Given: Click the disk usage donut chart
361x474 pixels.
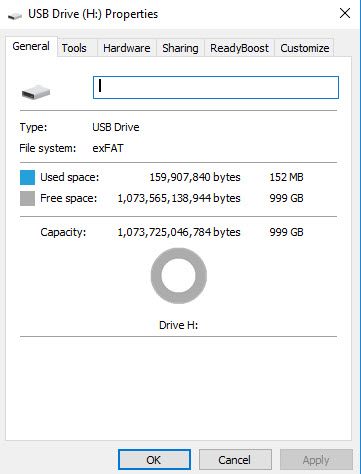Looking at the screenshot, I should [x=179, y=275].
